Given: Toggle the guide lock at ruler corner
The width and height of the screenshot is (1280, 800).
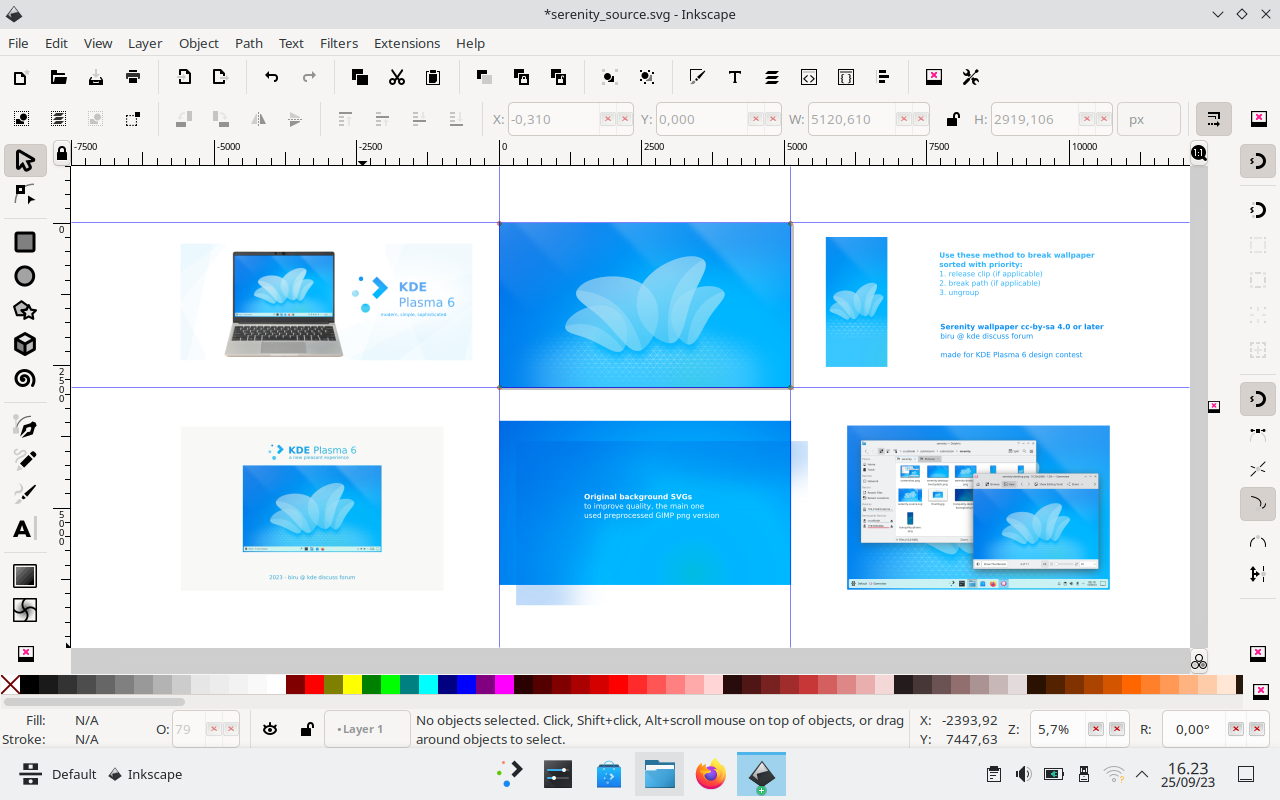Looking at the screenshot, I should pyautogui.click(x=62, y=153).
